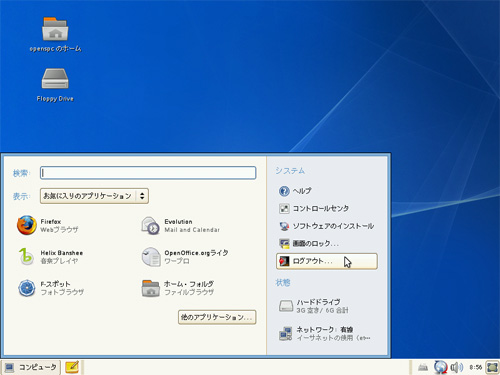
Task: Open OpenOffice.org Writer word processor
Action: (185, 257)
